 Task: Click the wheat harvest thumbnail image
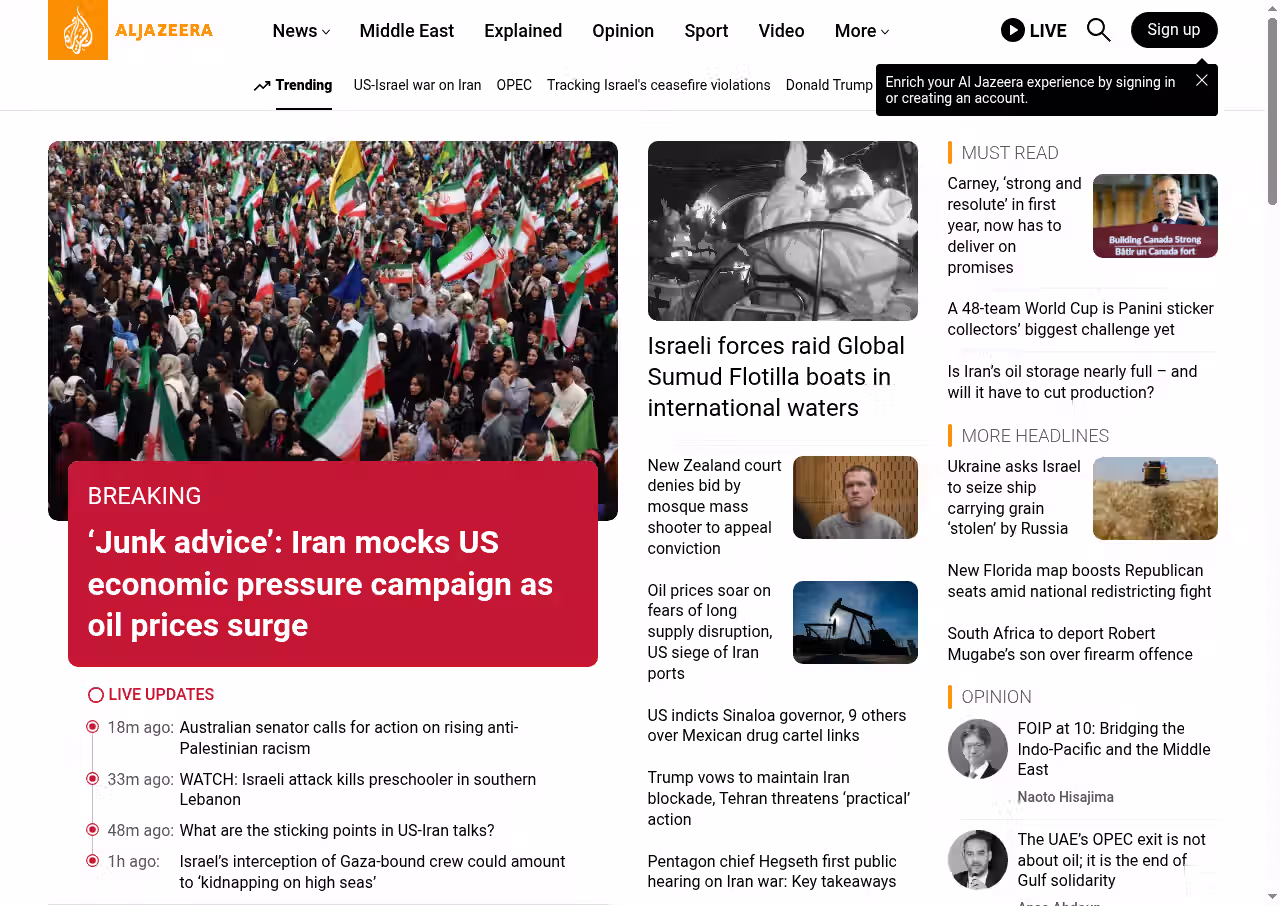(x=1155, y=498)
